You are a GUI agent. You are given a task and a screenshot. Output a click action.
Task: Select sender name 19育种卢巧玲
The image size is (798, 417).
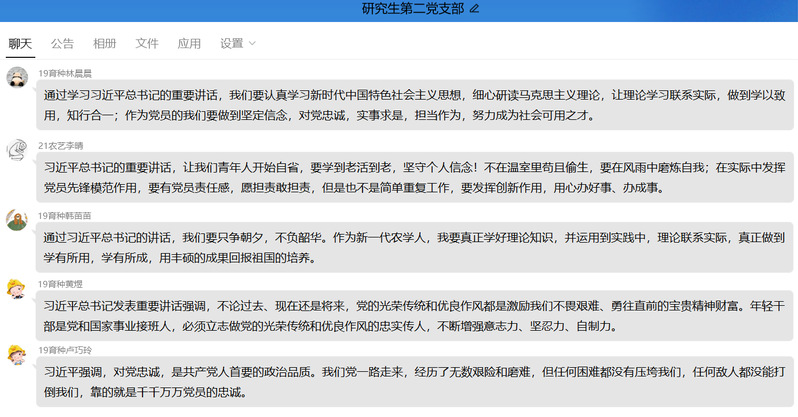[x=65, y=350]
